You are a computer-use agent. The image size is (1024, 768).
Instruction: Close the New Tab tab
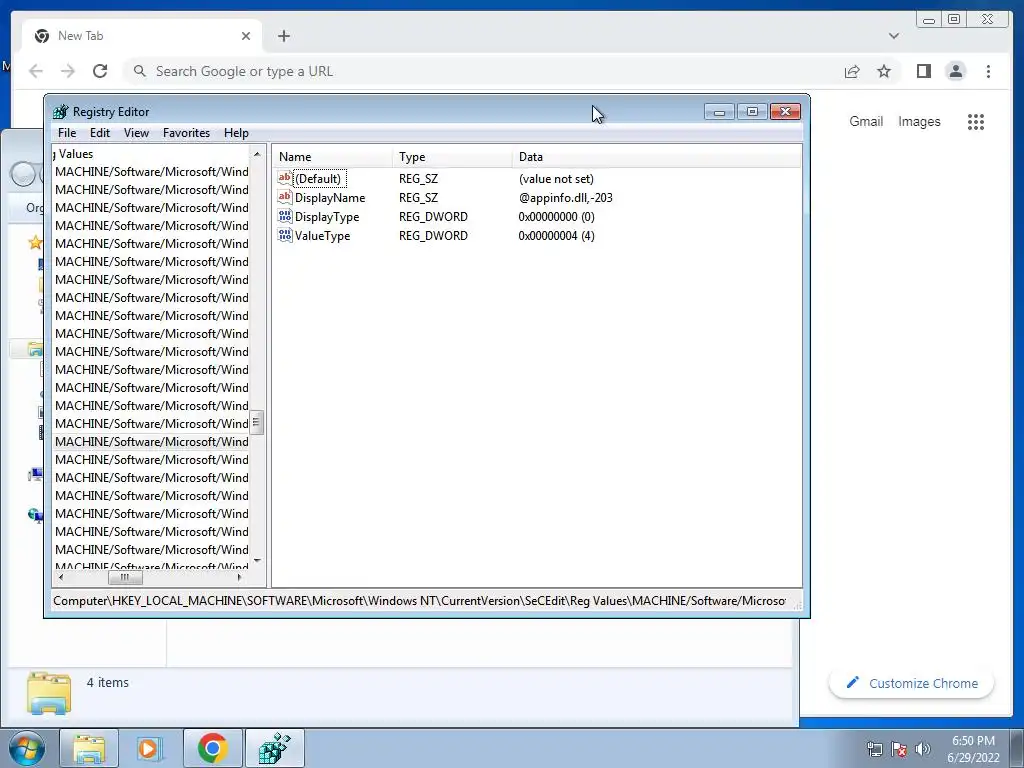pyautogui.click(x=246, y=36)
